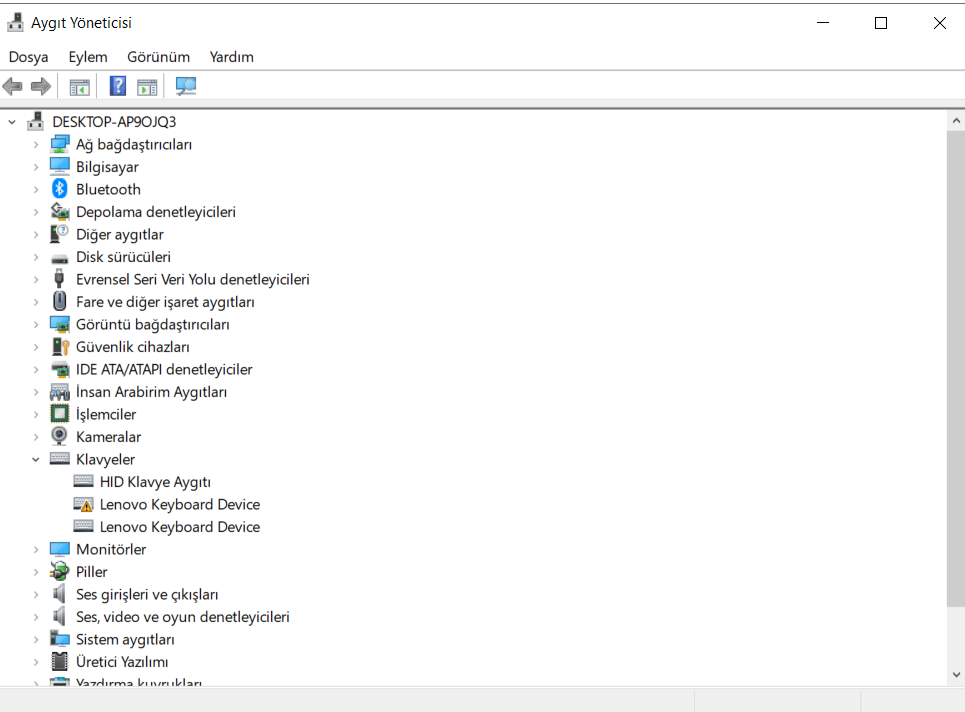Image resolution: width=965 pixels, height=712 pixels.
Task: Click the Depolama denetleyicileri icon
Action: (60, 212)
